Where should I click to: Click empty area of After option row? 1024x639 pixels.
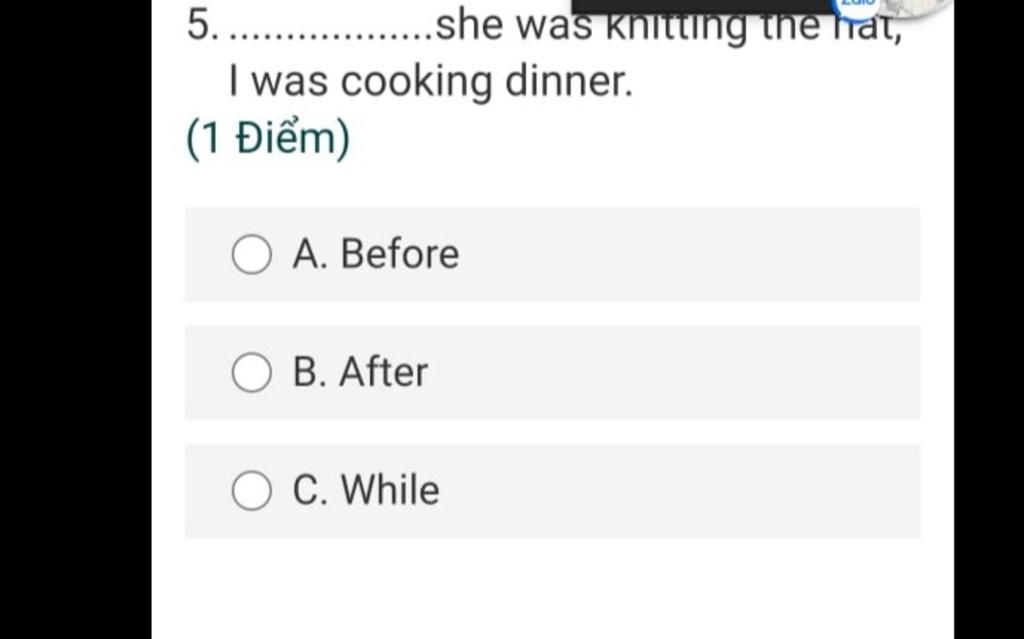pyautogui.click(x=673, y=372)
